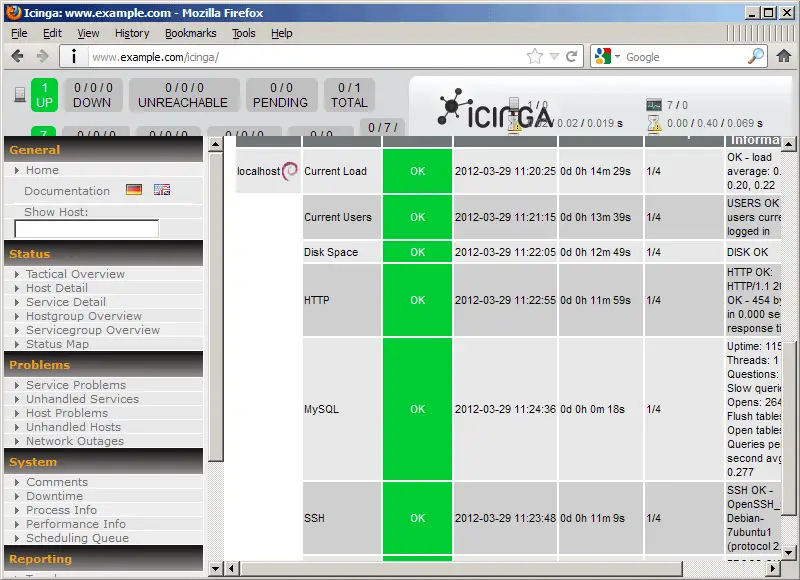Open the History menu
800x580 pixels.
(132, 33)
